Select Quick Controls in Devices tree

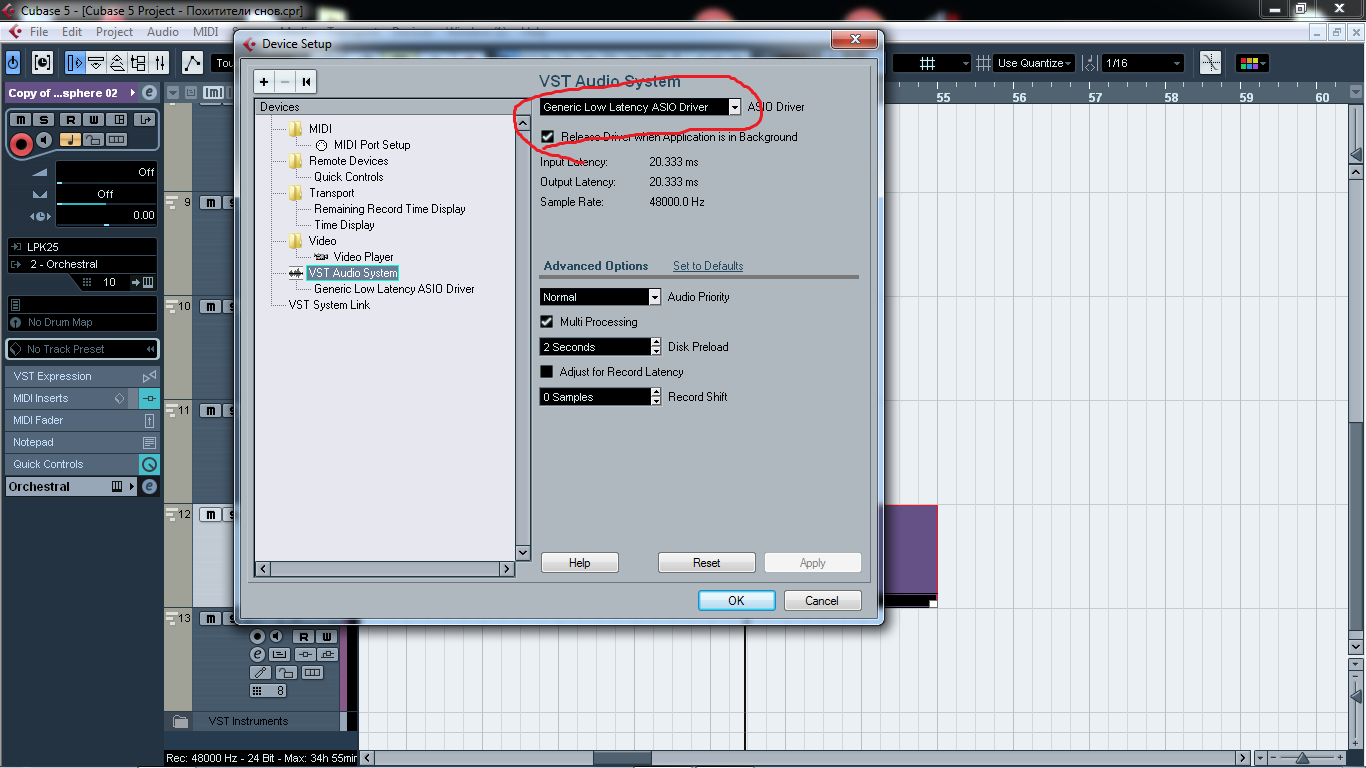(349, 177)
